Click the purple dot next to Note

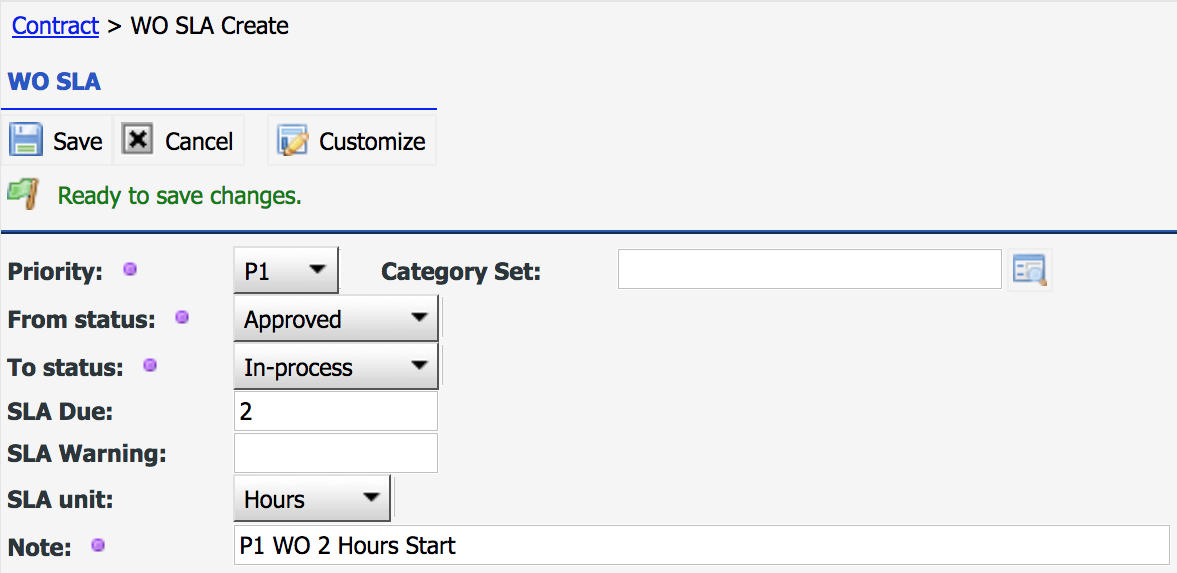tap(98, 545)
